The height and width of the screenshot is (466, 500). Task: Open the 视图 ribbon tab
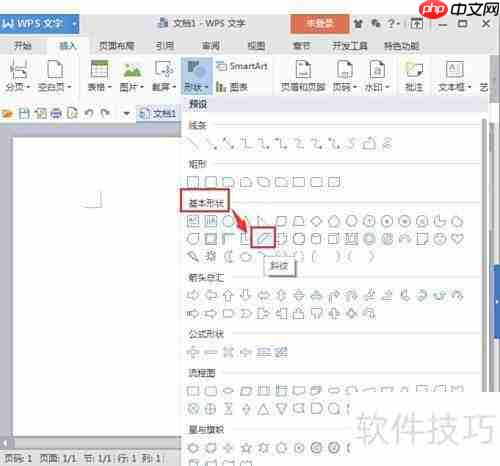[x=256, y=45]
